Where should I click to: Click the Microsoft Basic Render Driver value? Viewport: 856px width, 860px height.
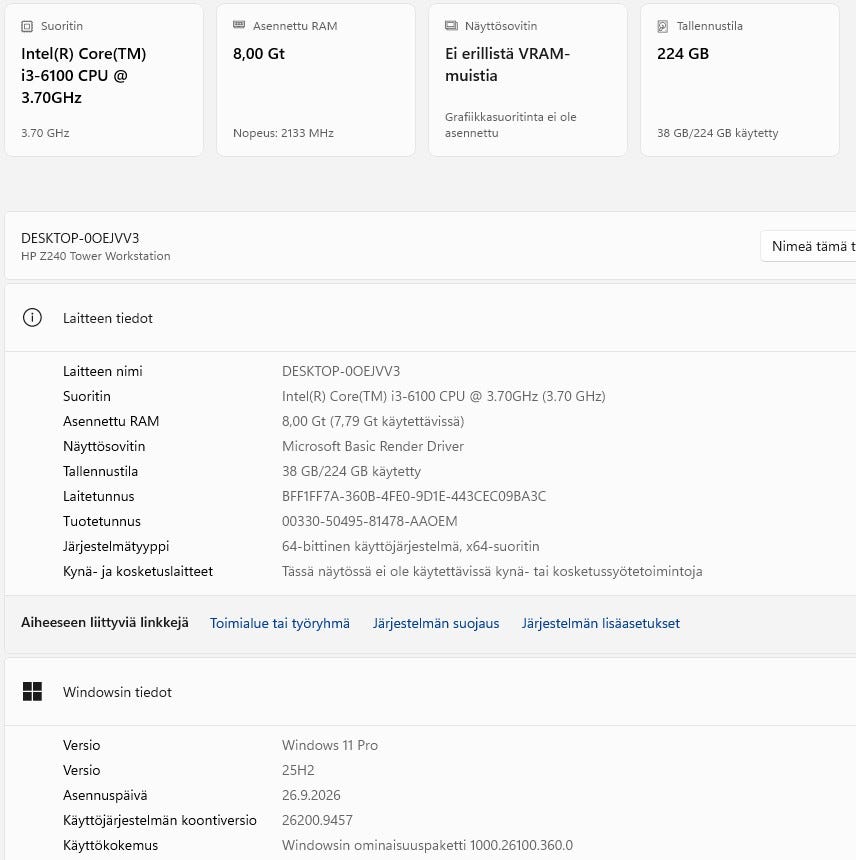[x=373, y=446]
